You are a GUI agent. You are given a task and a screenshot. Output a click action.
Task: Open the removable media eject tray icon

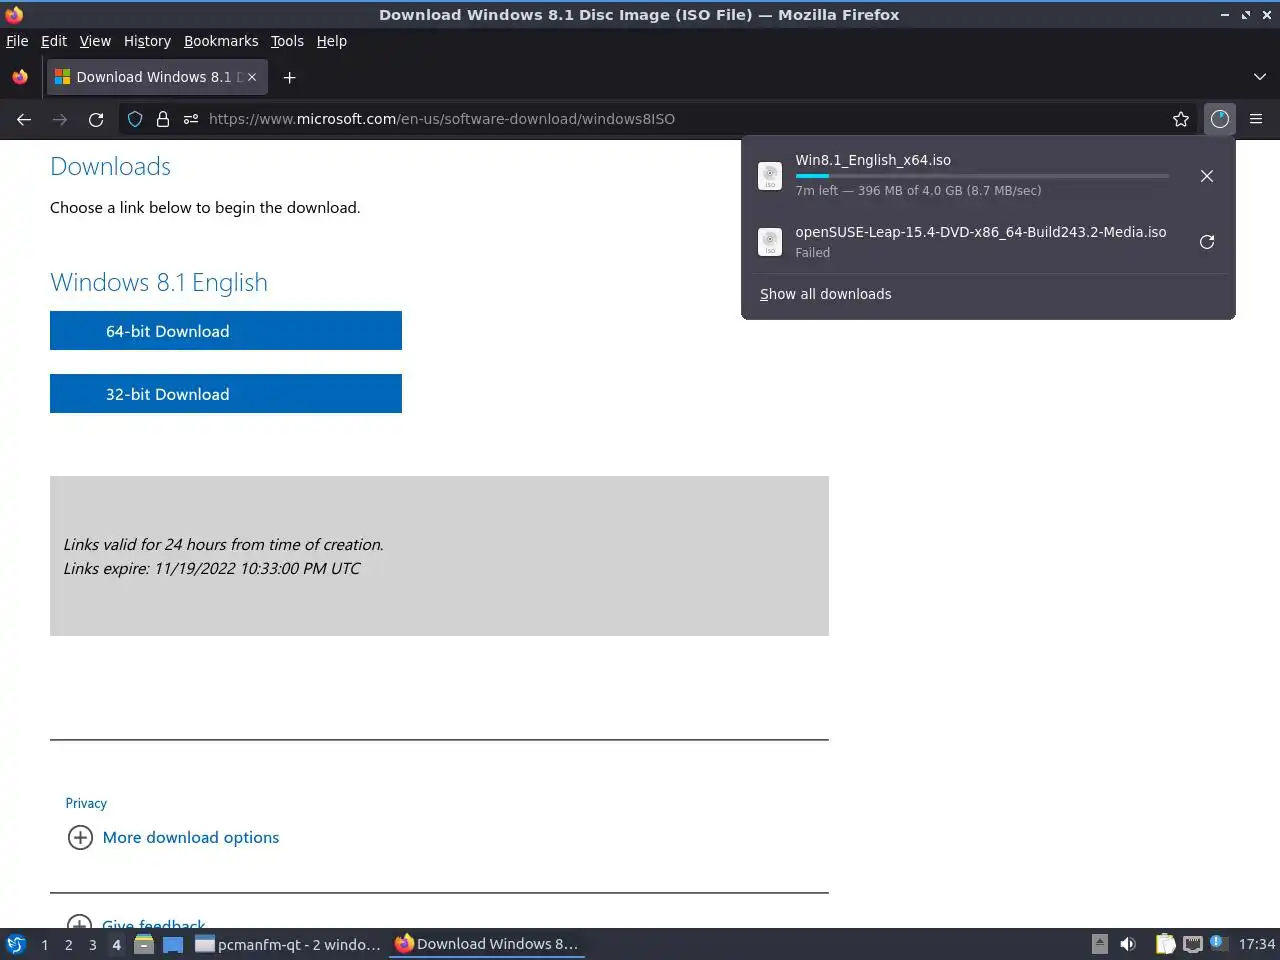point(1100,944)
